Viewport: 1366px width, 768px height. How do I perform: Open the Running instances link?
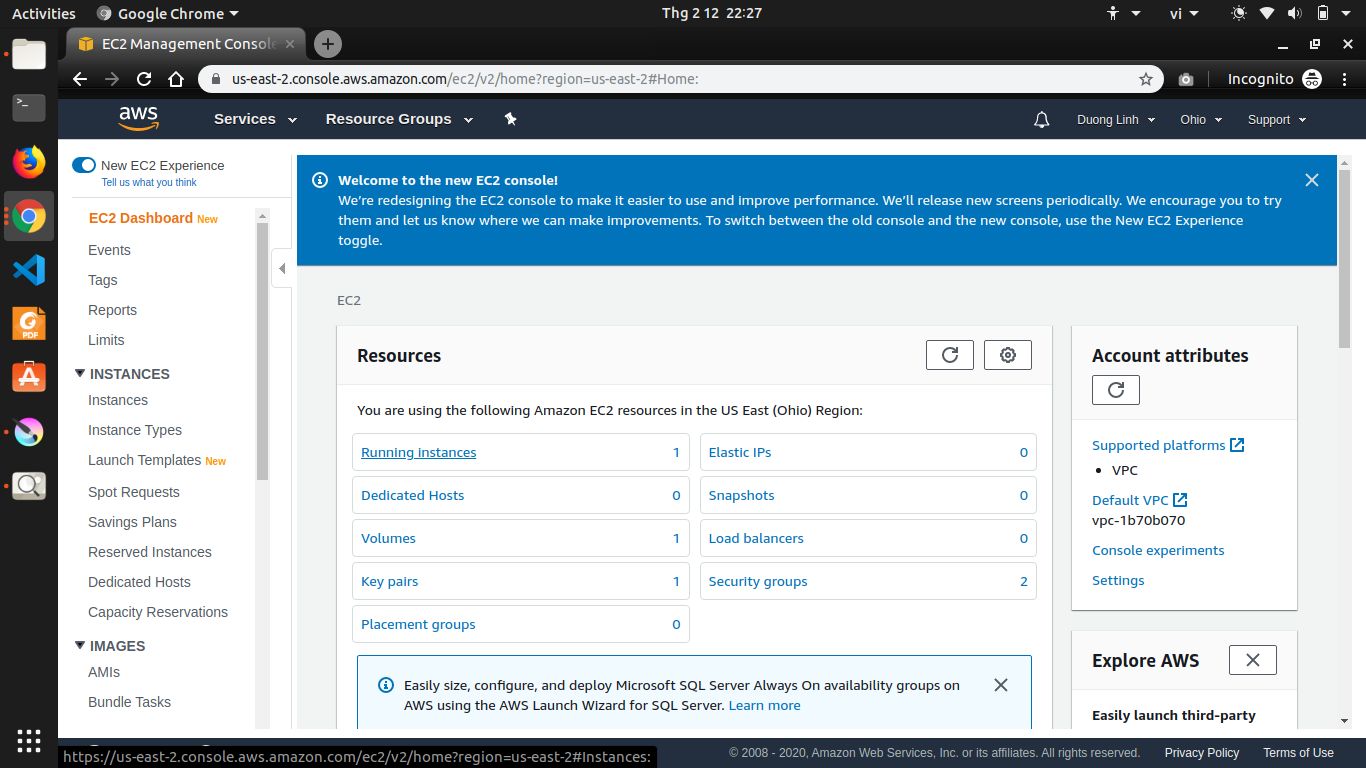coord(419,453)
